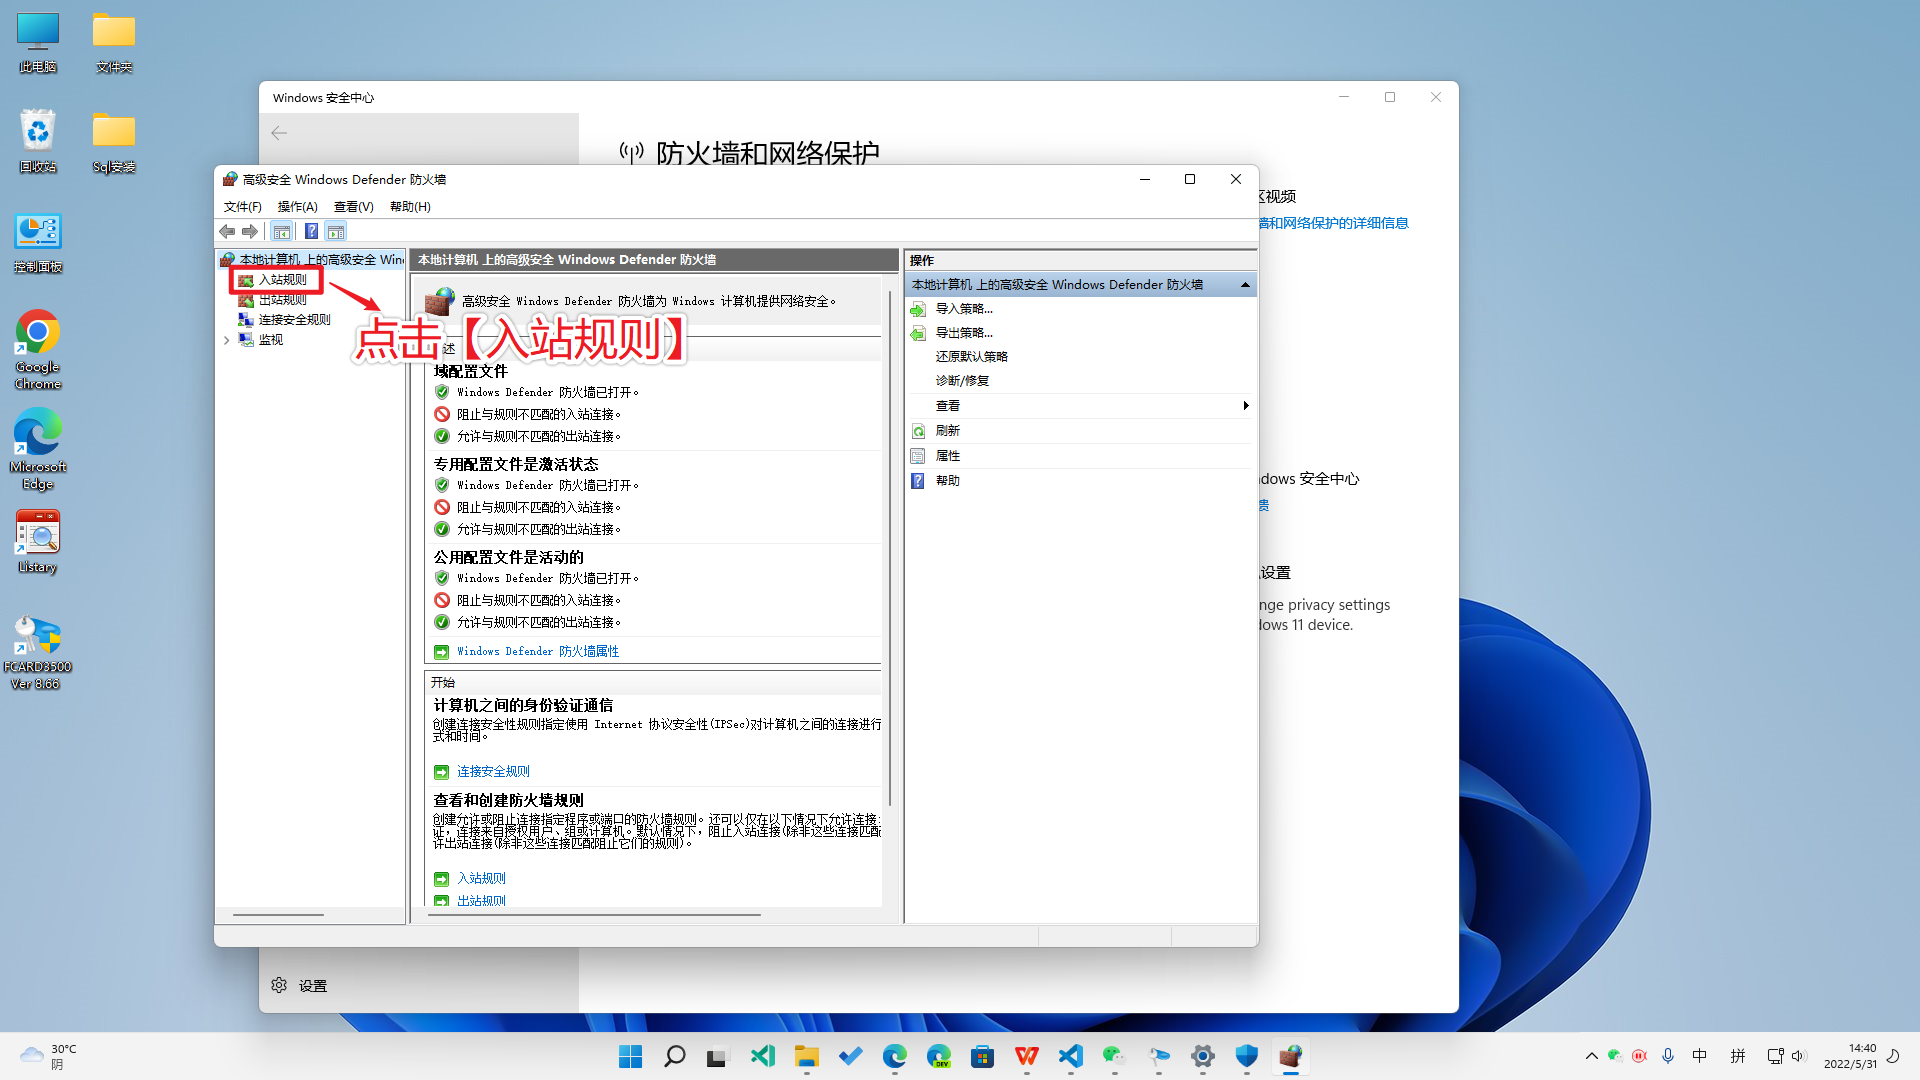Open 控制面板 desktop icon

[38, 243]
